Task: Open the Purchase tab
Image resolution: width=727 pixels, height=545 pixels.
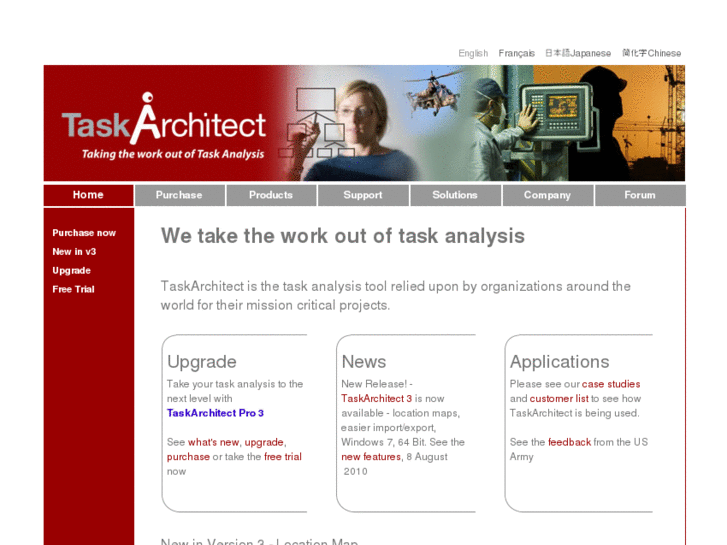Action: (x=179, y=195)
